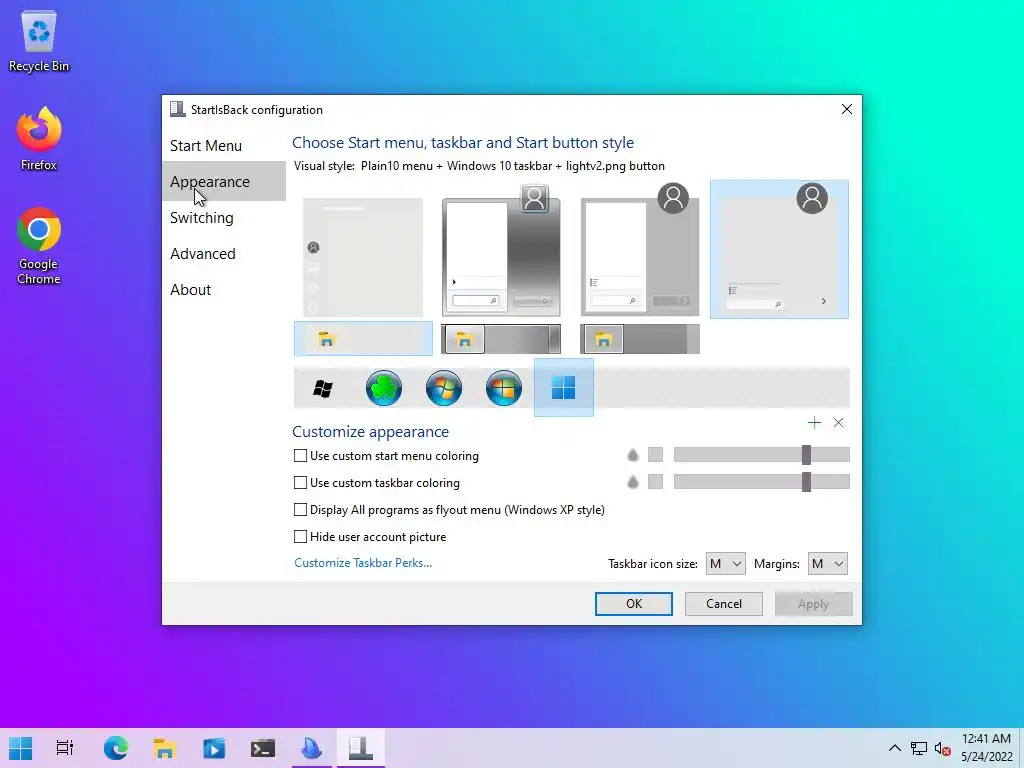Open the media player taskbar icon
Image resolution: width=1024 pixels, height=768 pixels.
coord(214,748)
